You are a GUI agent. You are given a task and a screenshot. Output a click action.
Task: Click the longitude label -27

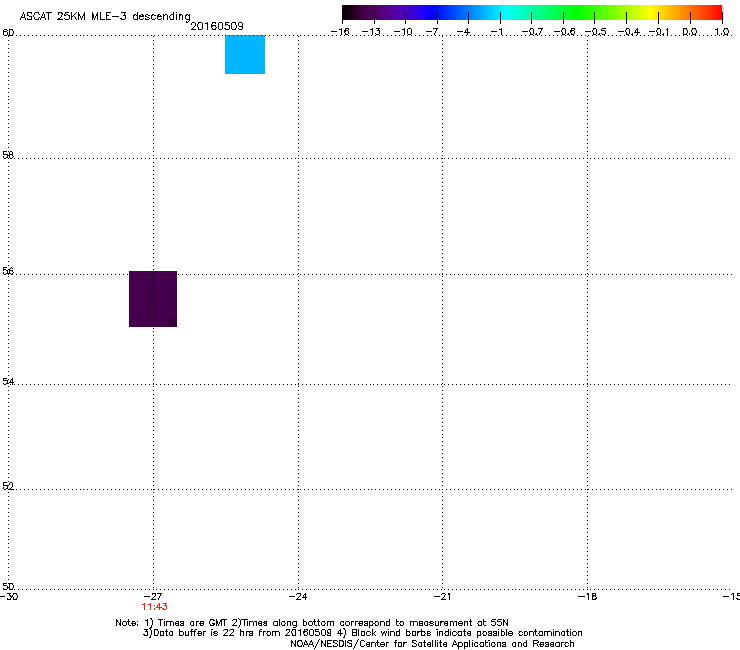[x=153, y=597]
